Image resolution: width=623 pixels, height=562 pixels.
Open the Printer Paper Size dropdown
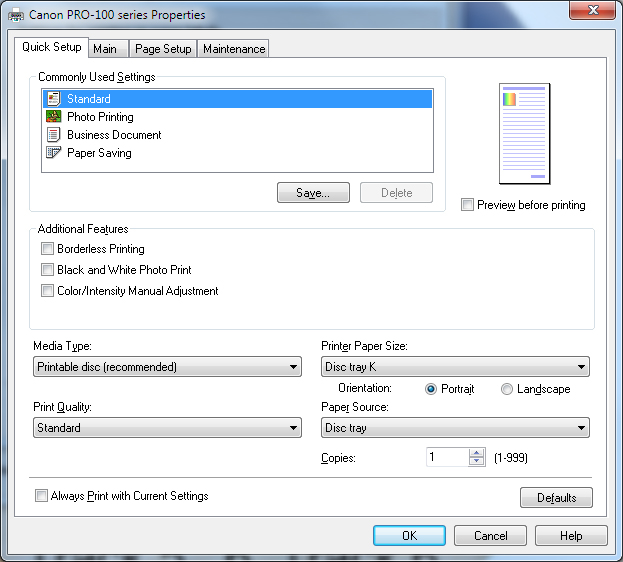[455, 366]
